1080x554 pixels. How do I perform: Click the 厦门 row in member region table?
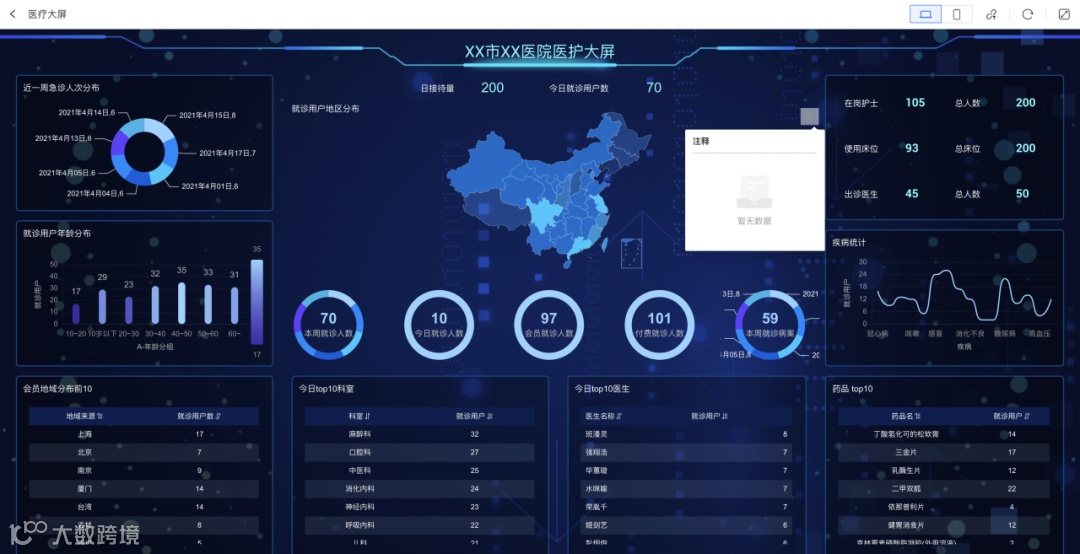pos(144,489)
